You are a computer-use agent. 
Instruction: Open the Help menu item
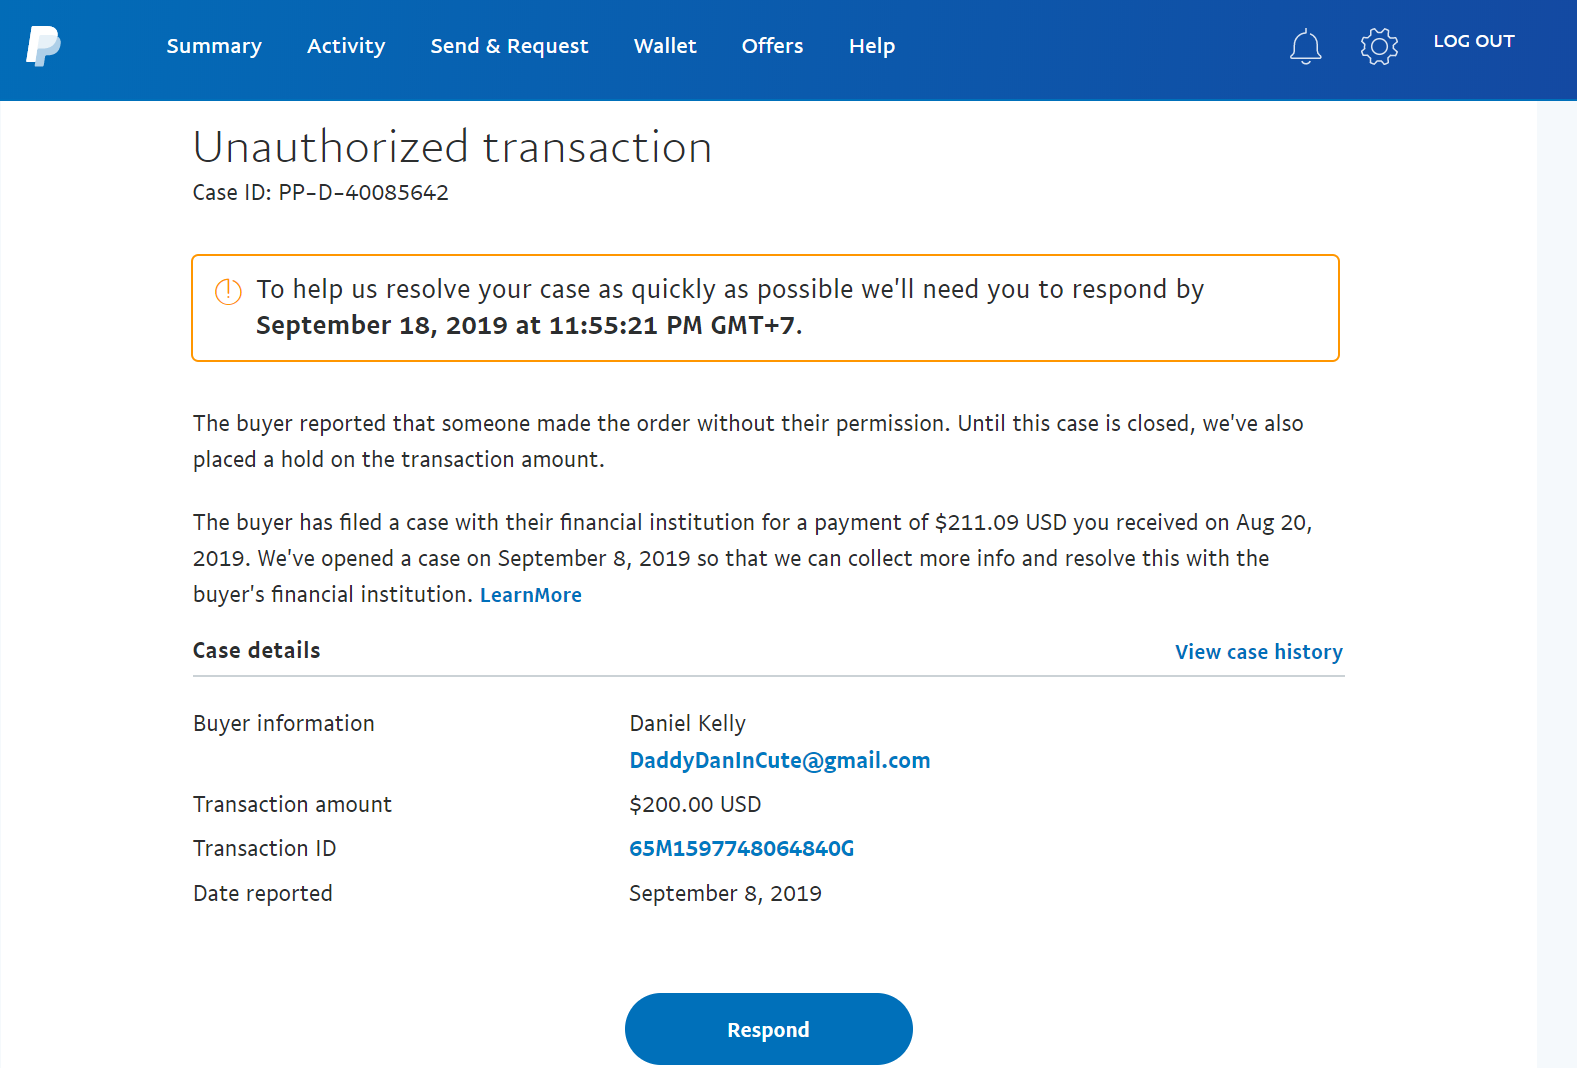[x=871, y=46]
